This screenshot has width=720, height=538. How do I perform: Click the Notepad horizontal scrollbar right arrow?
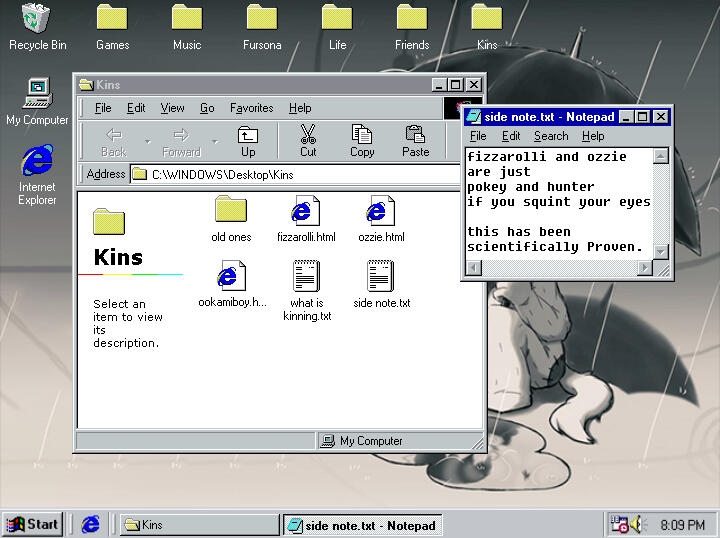pos(644,268)
